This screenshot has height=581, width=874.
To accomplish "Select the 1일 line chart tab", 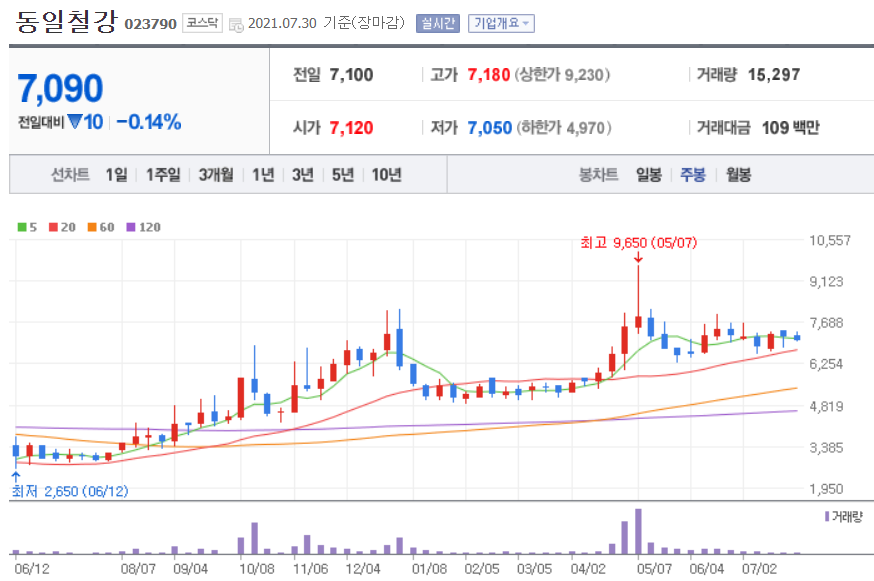I will 116,175.
